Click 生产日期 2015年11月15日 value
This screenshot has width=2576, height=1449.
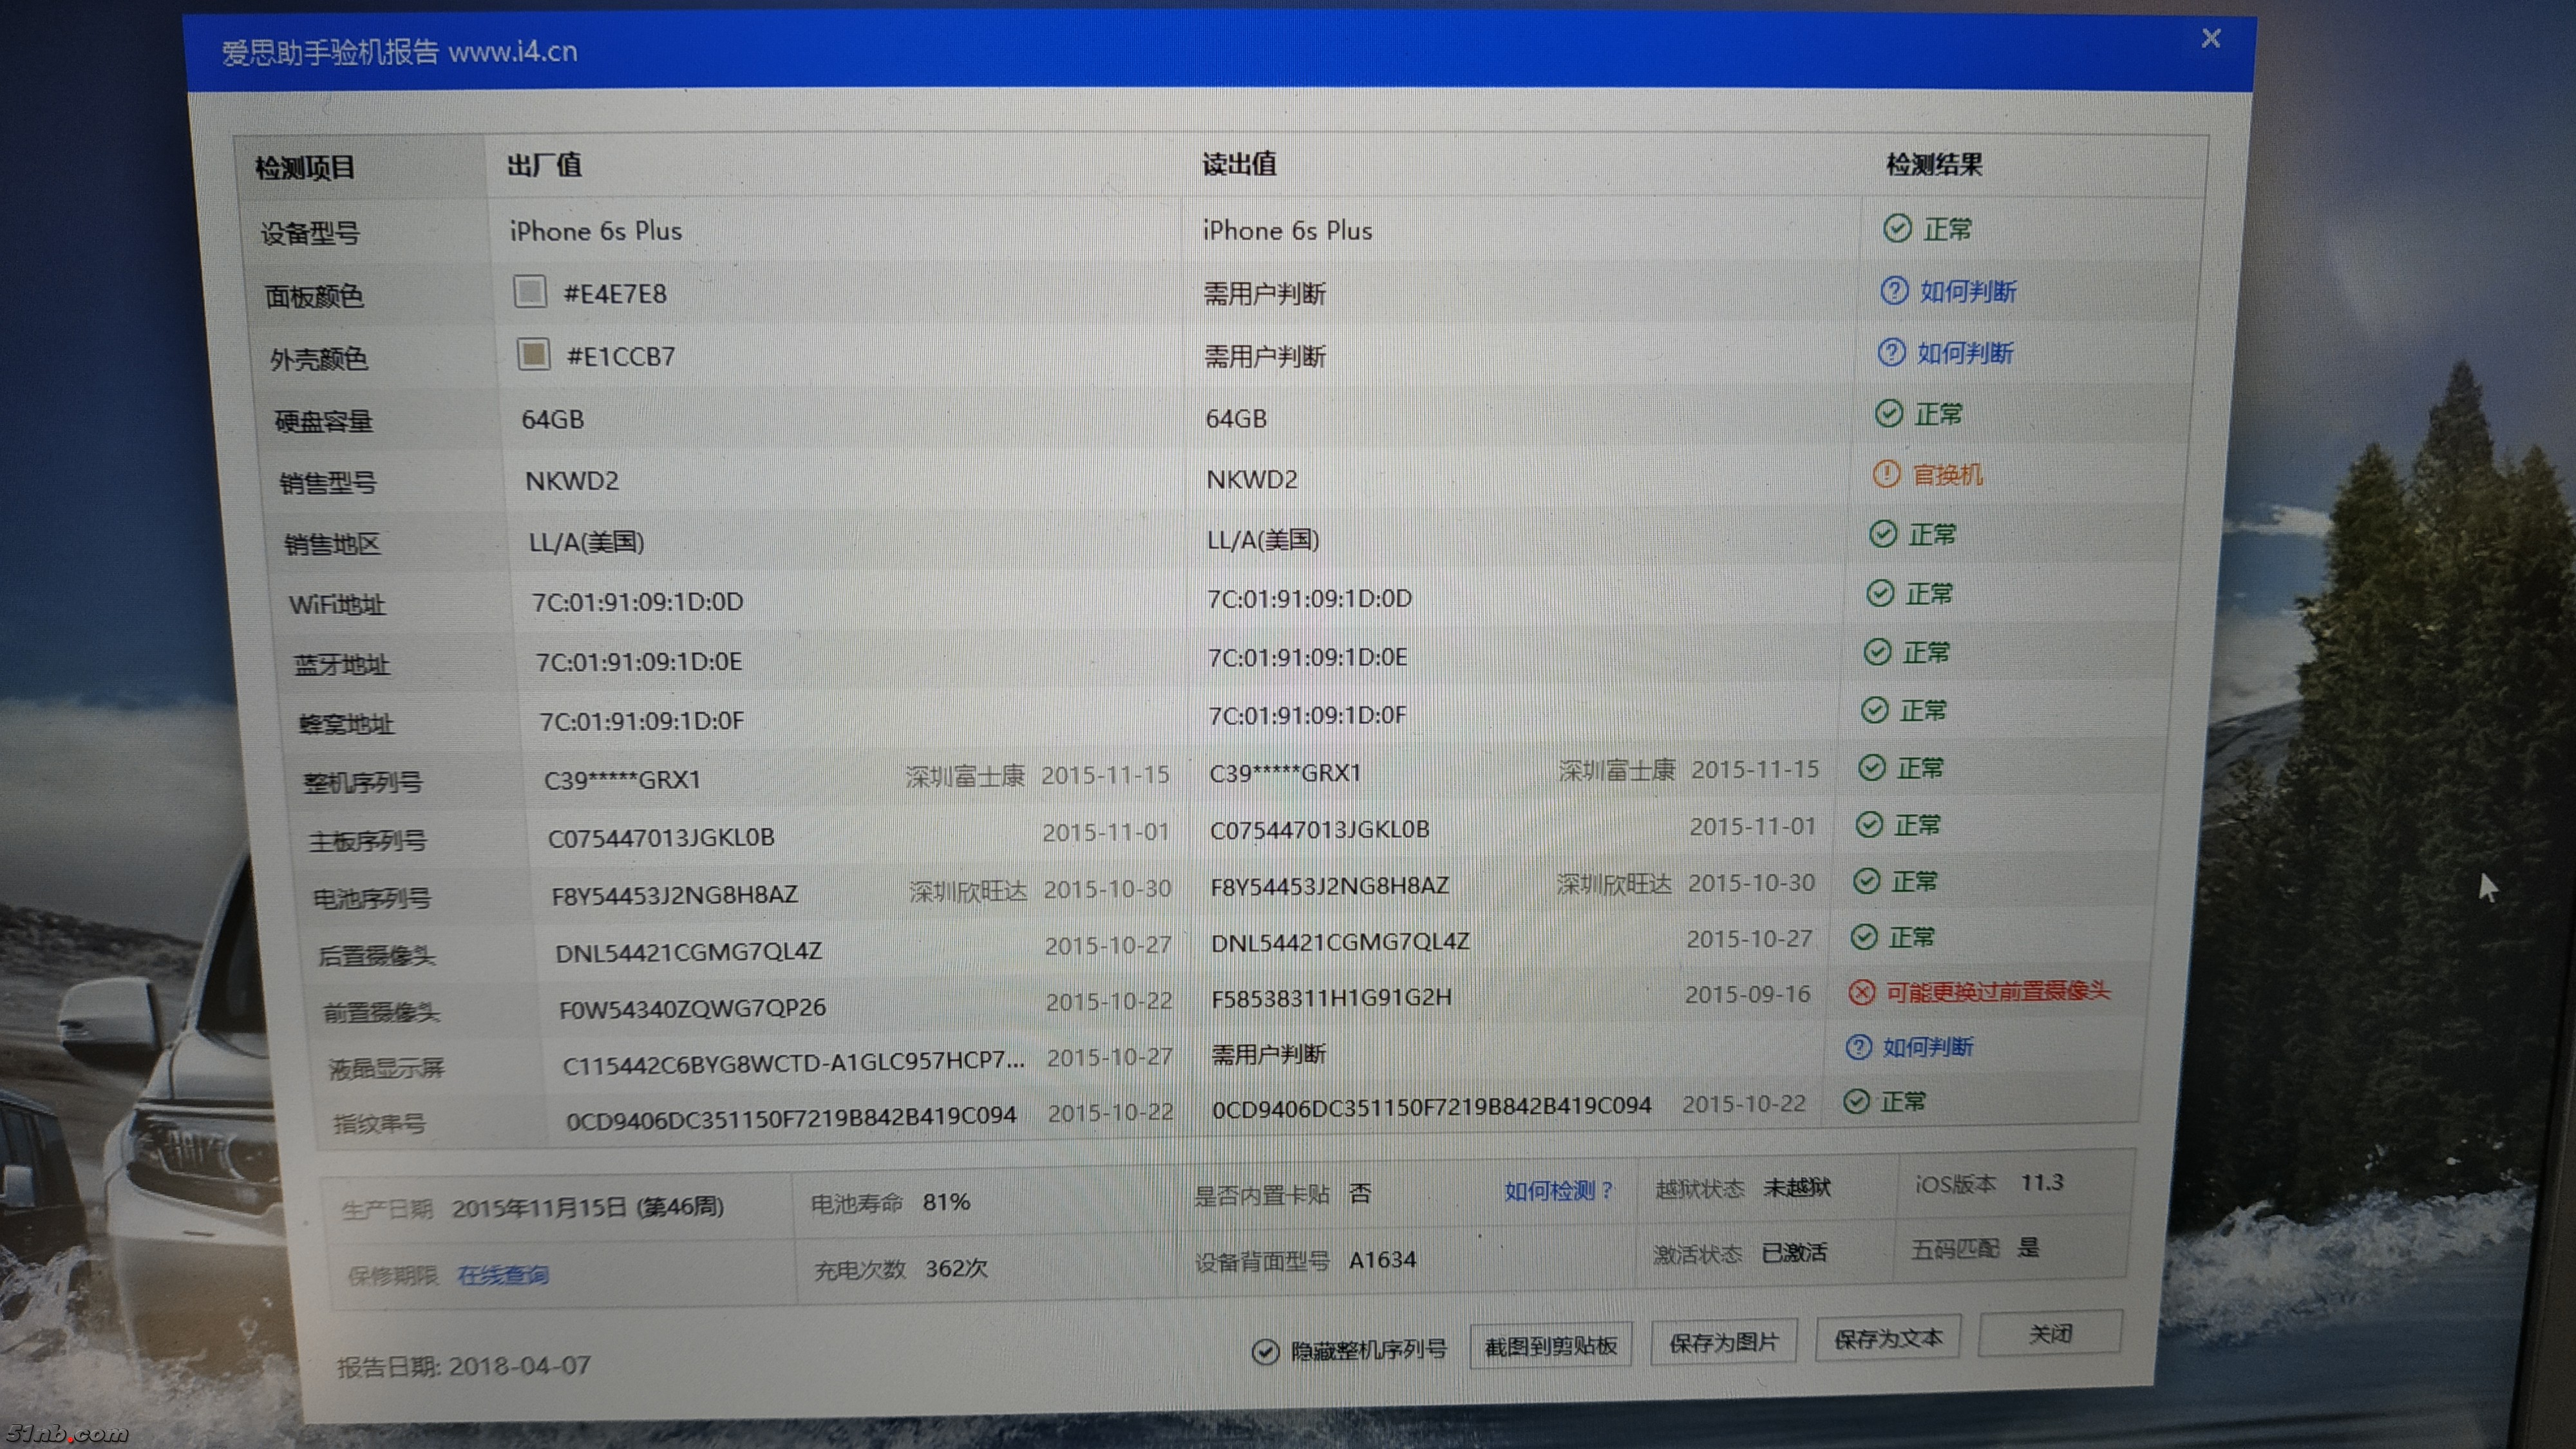pyautogui.click(x=587, y=1207)
